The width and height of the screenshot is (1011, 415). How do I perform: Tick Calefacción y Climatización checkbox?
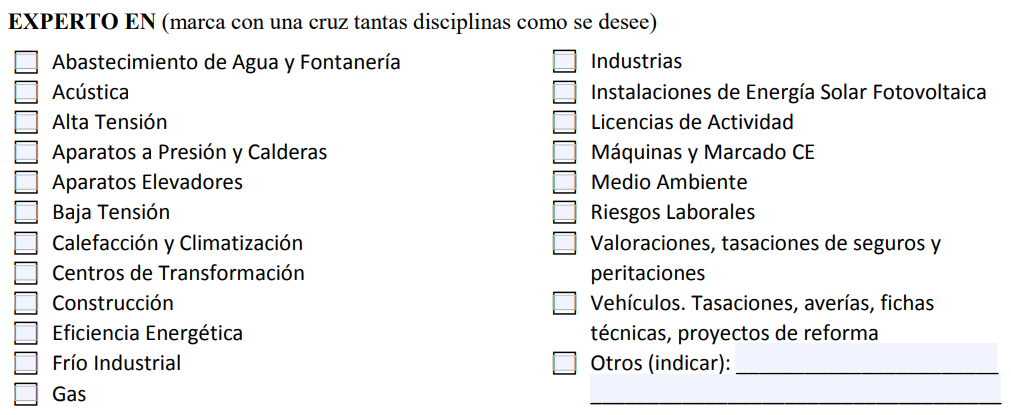click(x=26, y=243)
